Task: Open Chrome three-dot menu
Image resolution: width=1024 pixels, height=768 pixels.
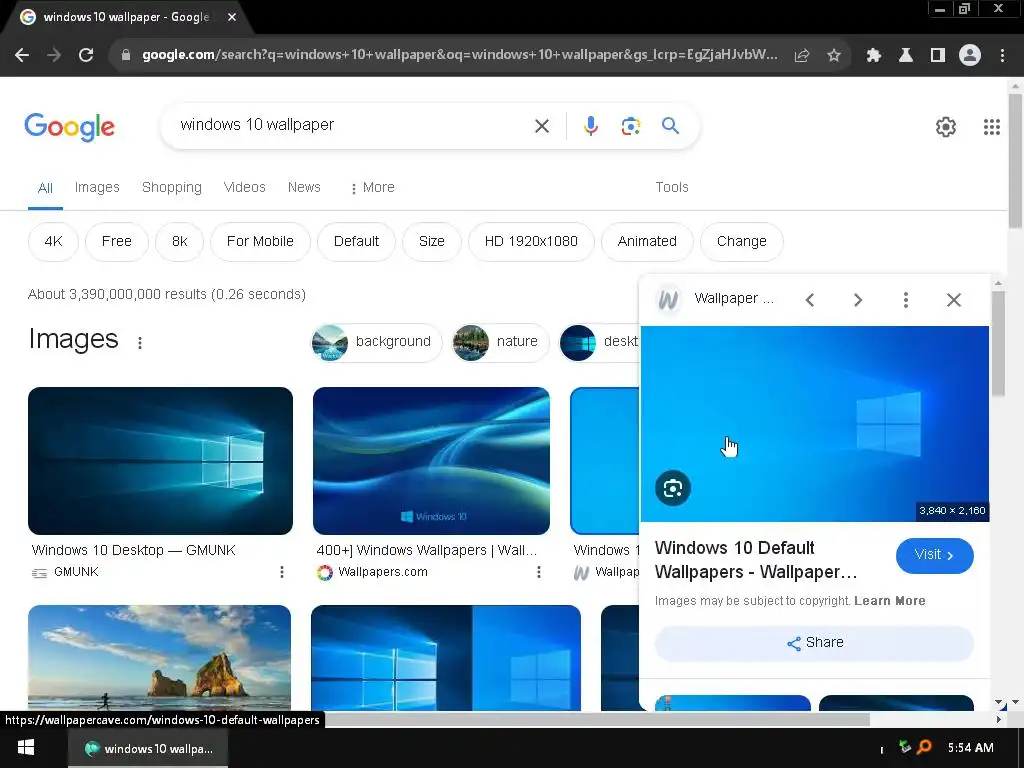Action: 1002,56
